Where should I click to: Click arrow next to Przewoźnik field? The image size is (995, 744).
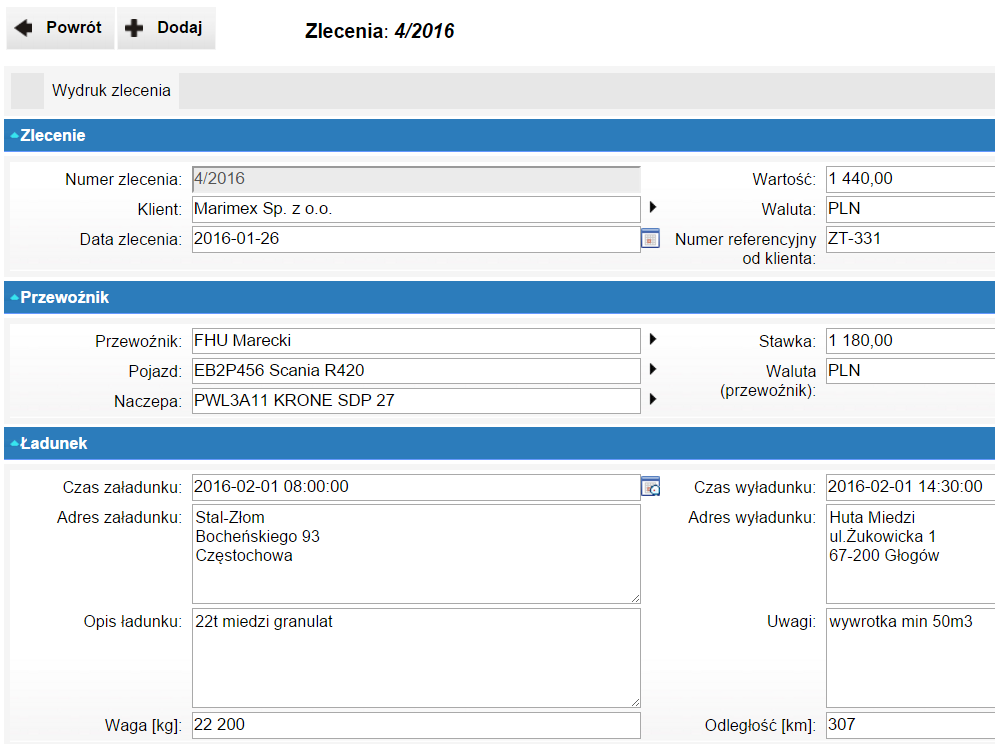pyautogui.click(x=653, y=339)
